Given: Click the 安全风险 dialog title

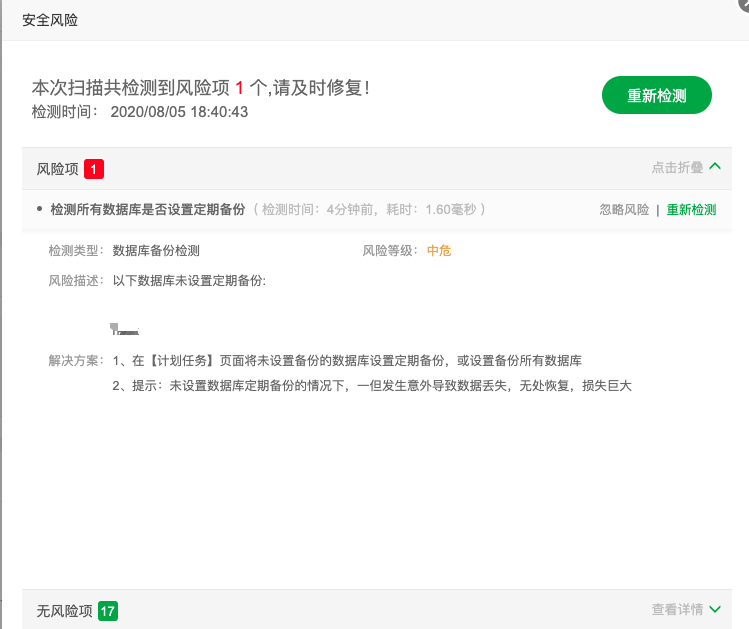Looking at the screenshot, I should coord(50,20).
